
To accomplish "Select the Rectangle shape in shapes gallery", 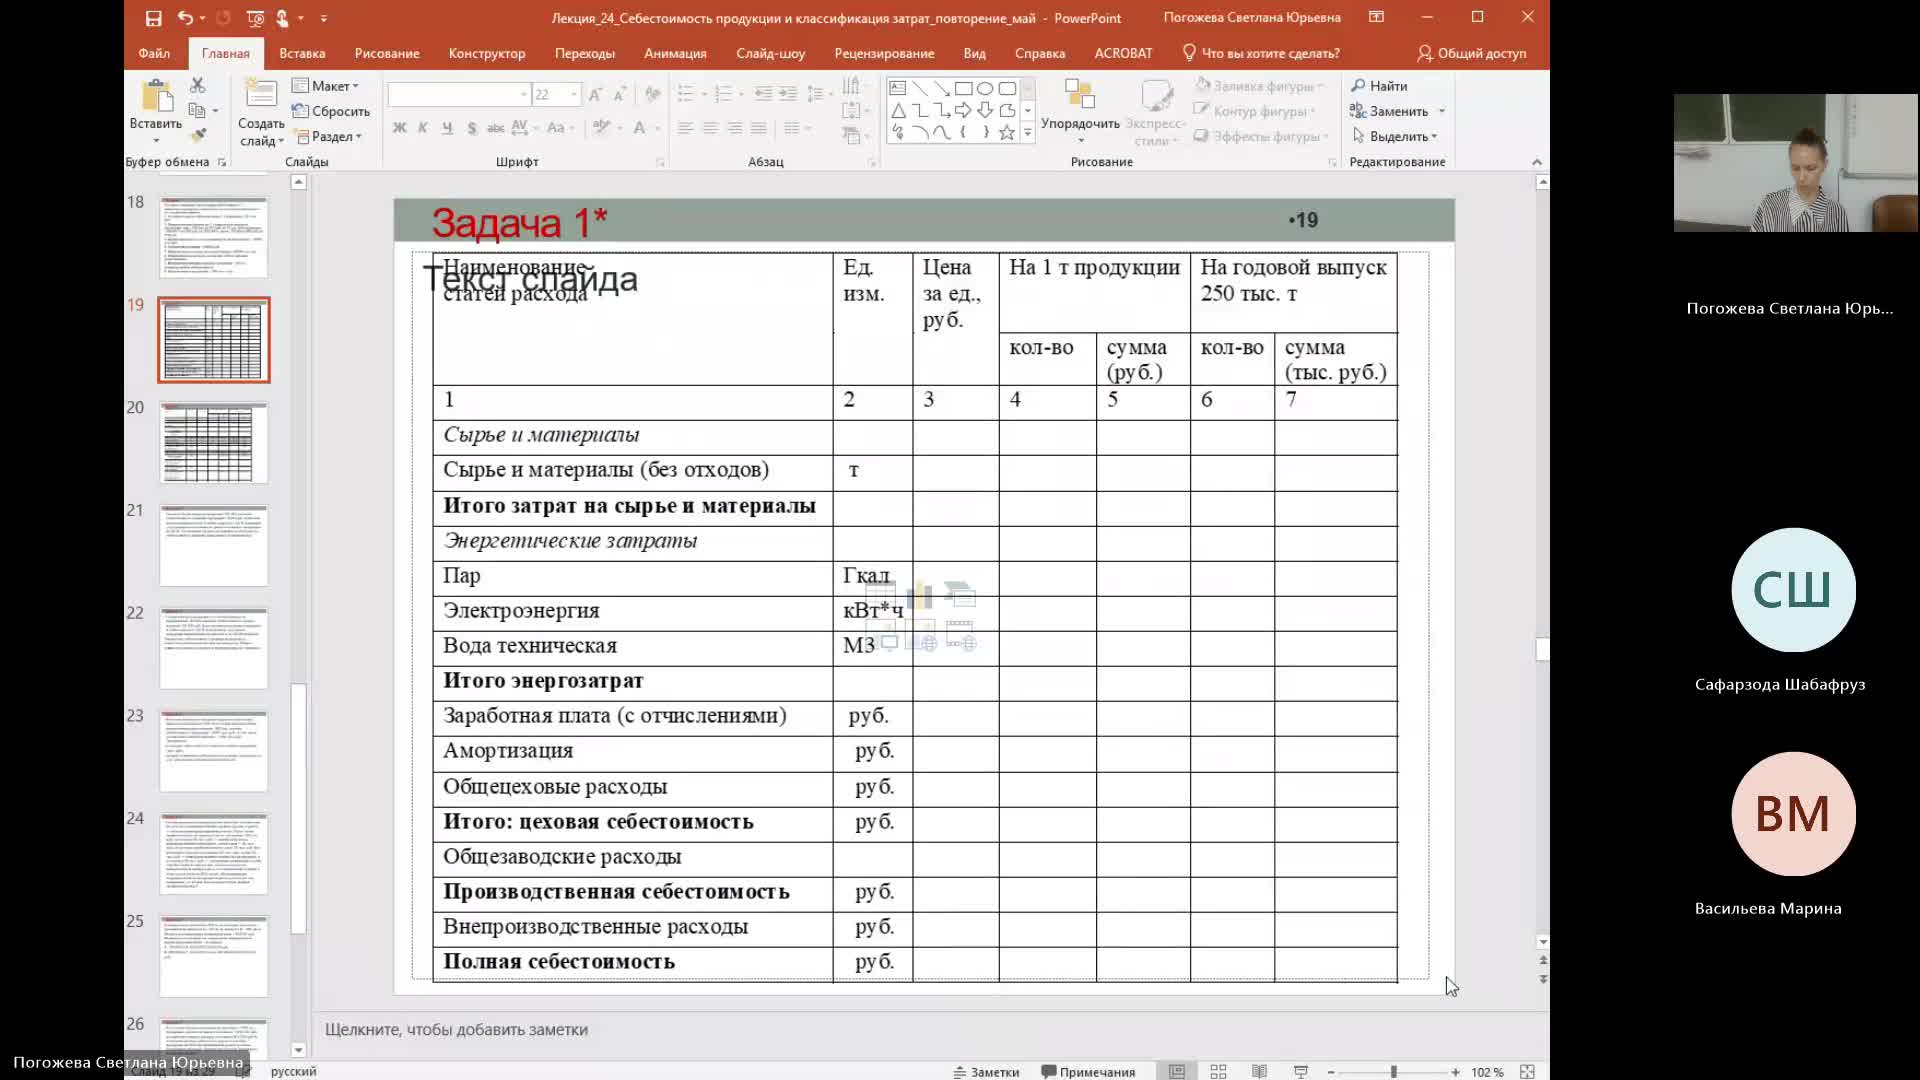I will pos(963,88).
